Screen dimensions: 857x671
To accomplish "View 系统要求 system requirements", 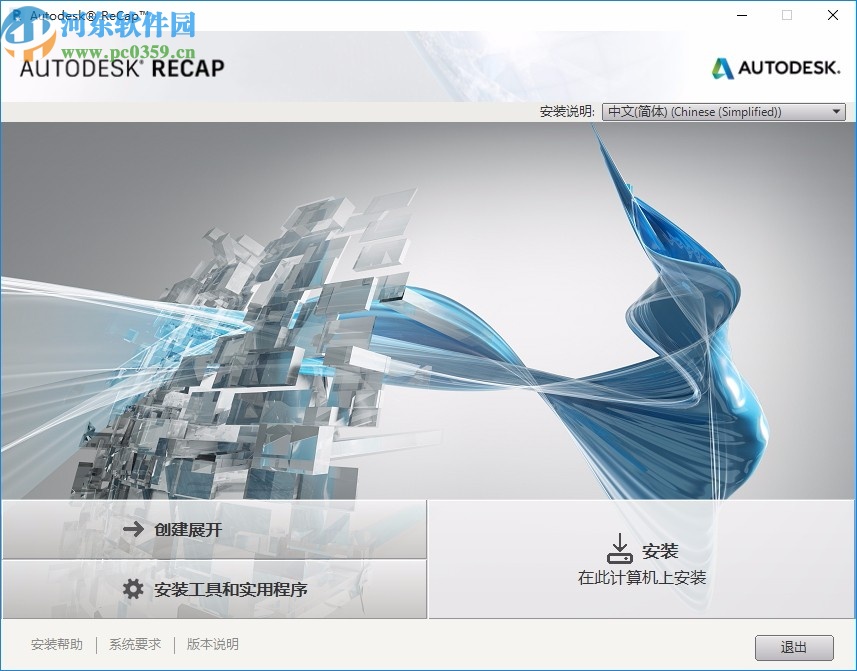I will point(133,645).
